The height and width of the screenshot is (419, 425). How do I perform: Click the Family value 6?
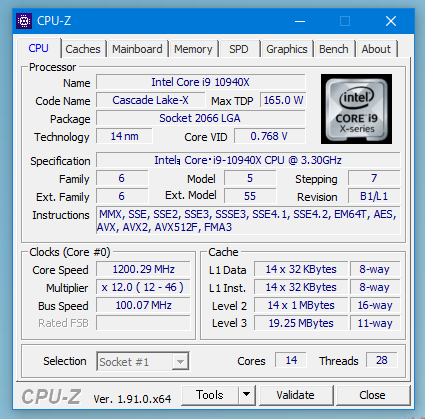122,178
